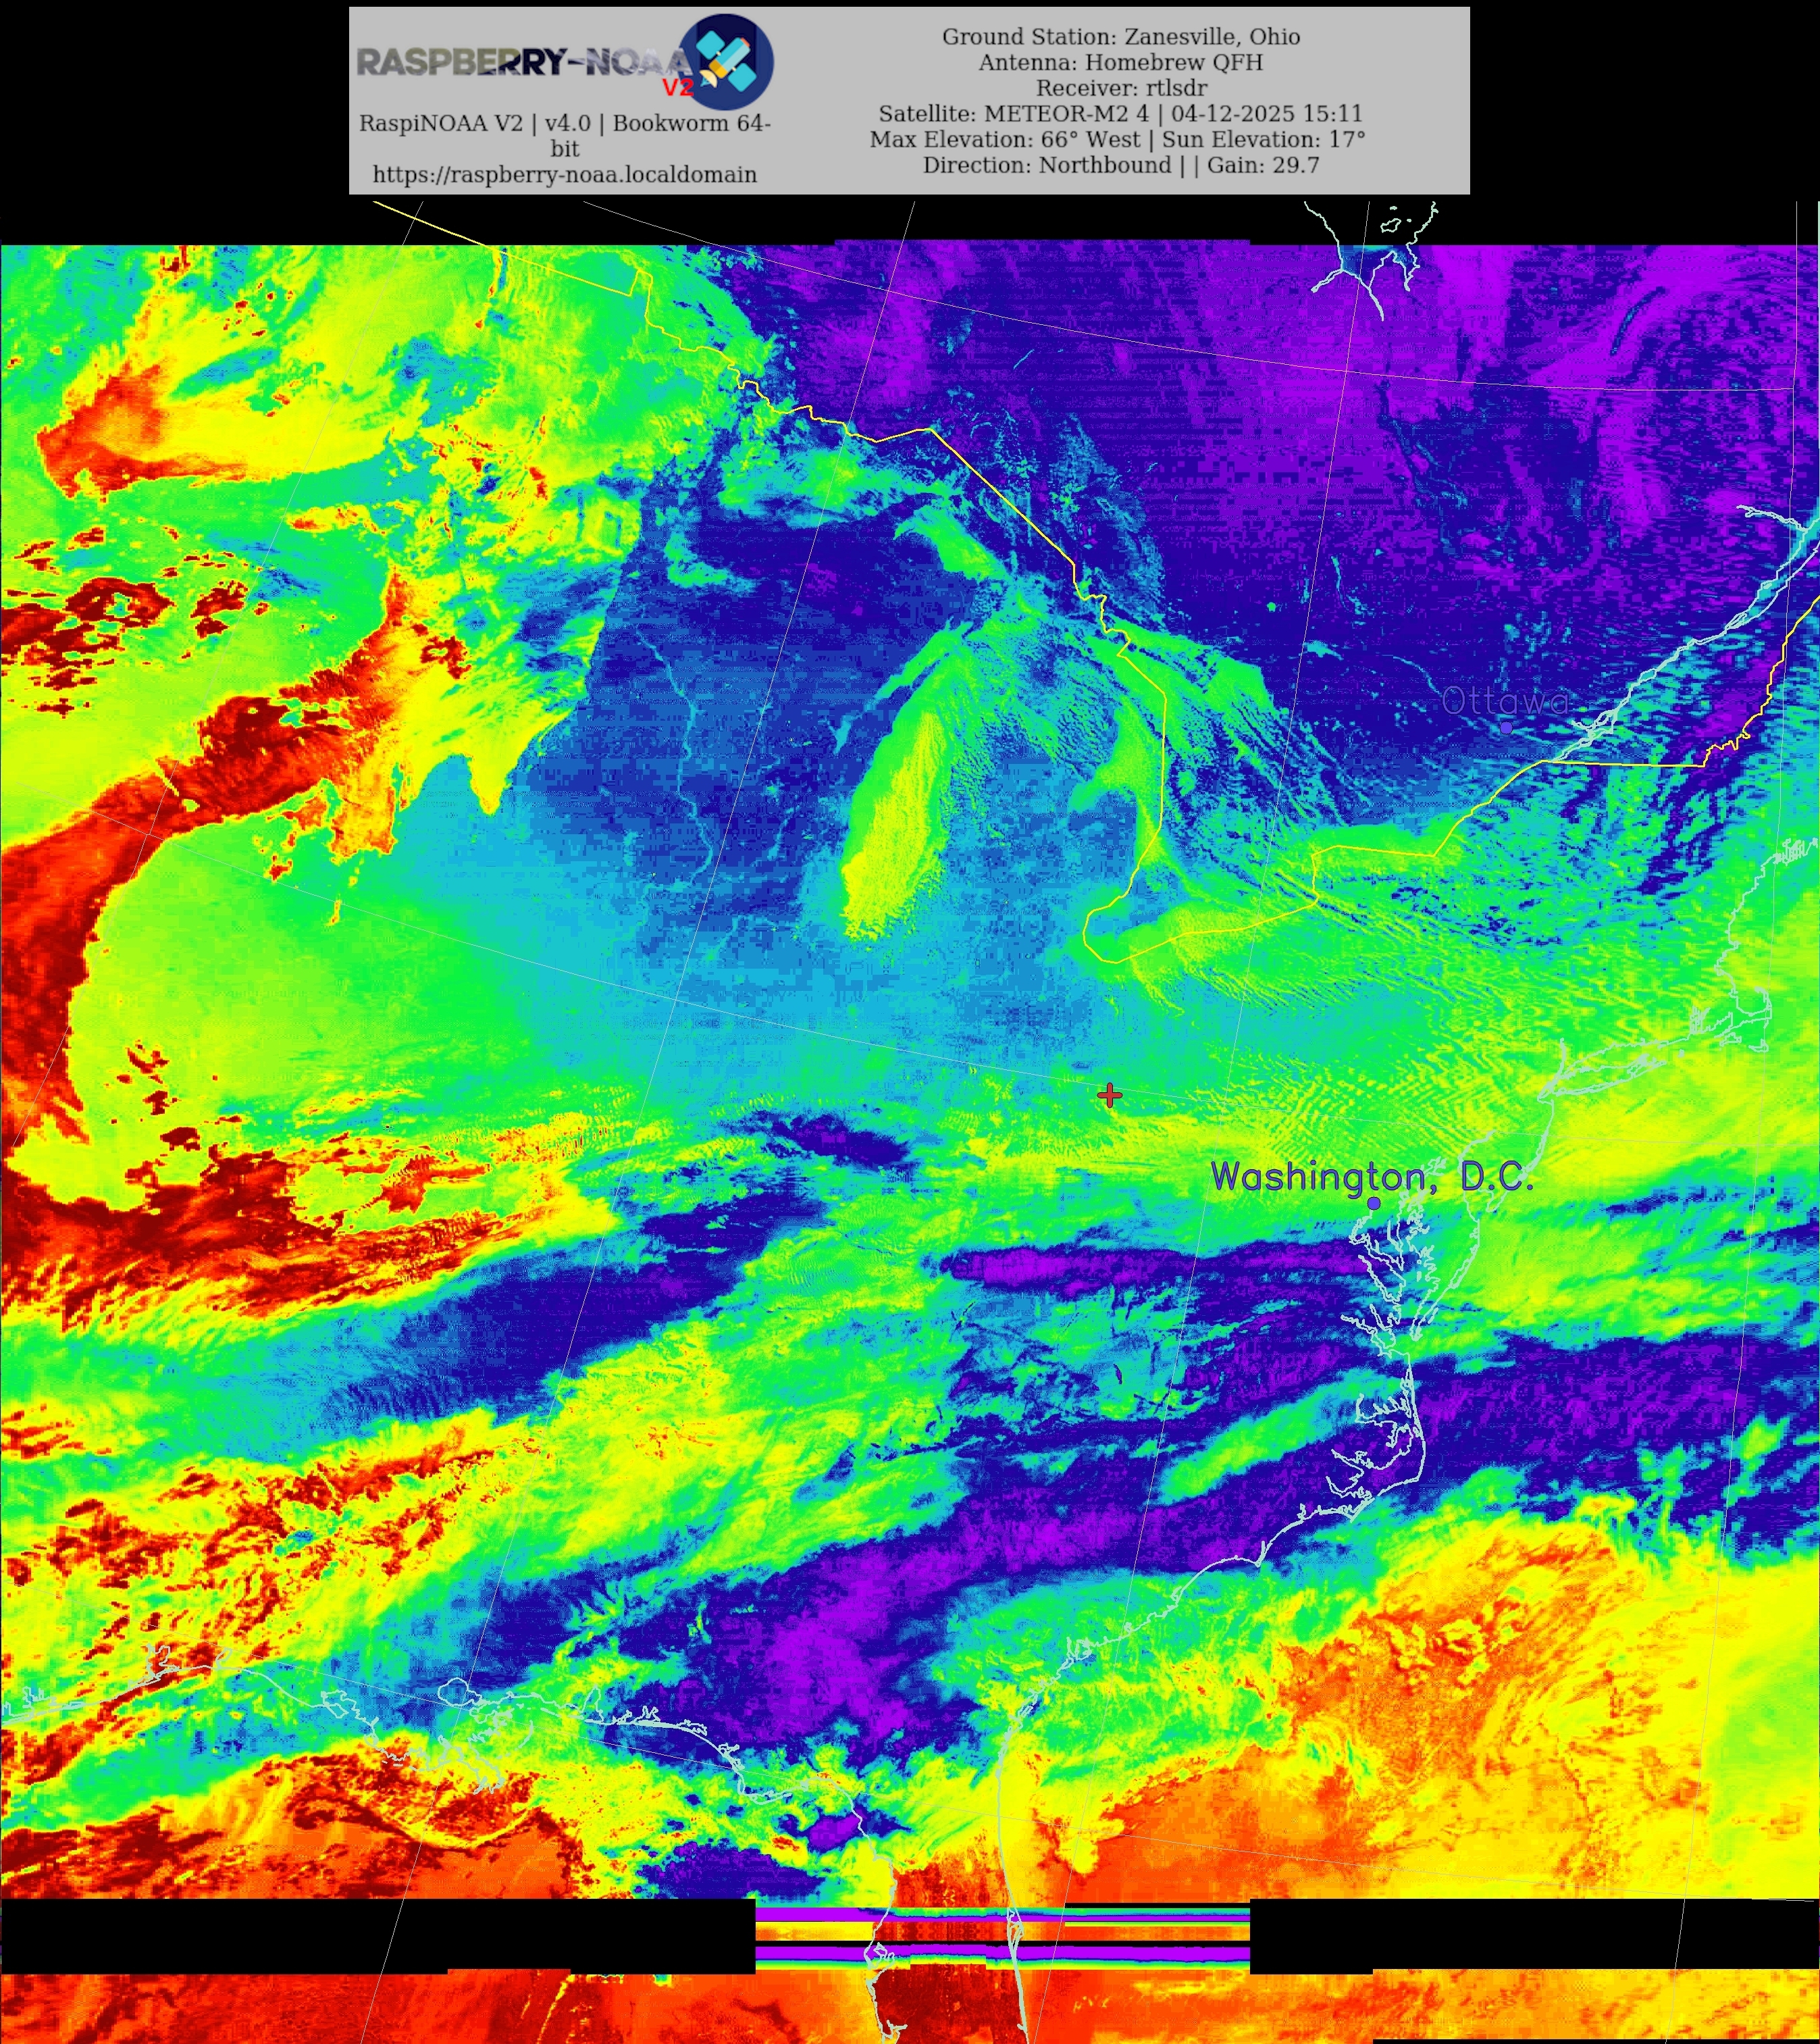1820x2044 pixels.
Task: Click the Washington, D.C. map label
Action: pyautogui.click(x=1371, y=1176)
